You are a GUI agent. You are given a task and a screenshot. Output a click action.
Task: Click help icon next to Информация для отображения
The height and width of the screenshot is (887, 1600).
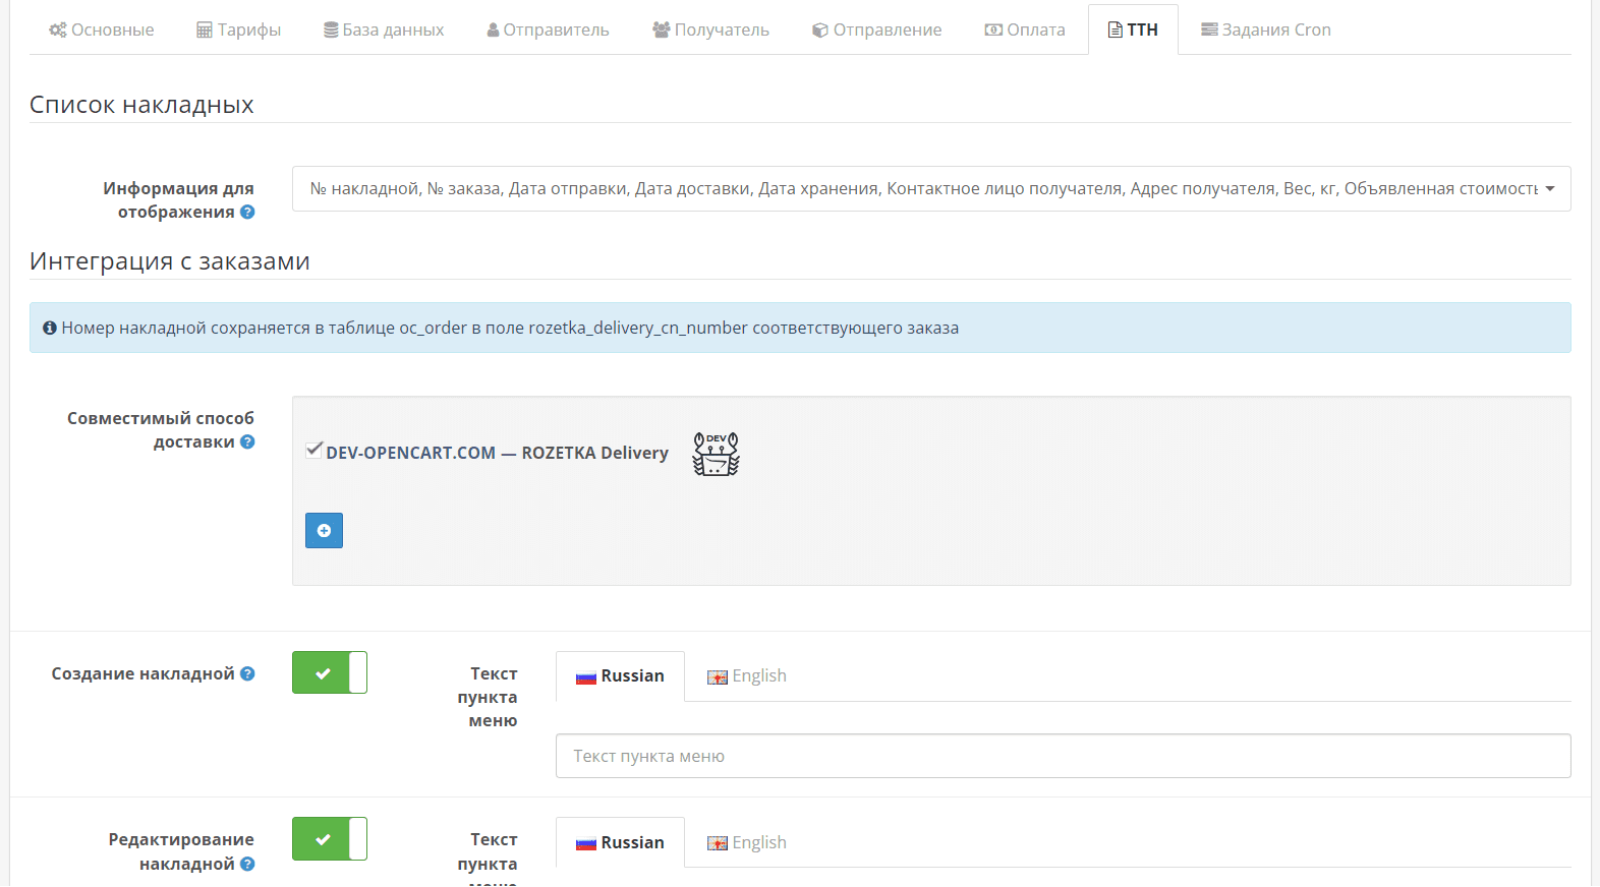(x=247, y=212)
